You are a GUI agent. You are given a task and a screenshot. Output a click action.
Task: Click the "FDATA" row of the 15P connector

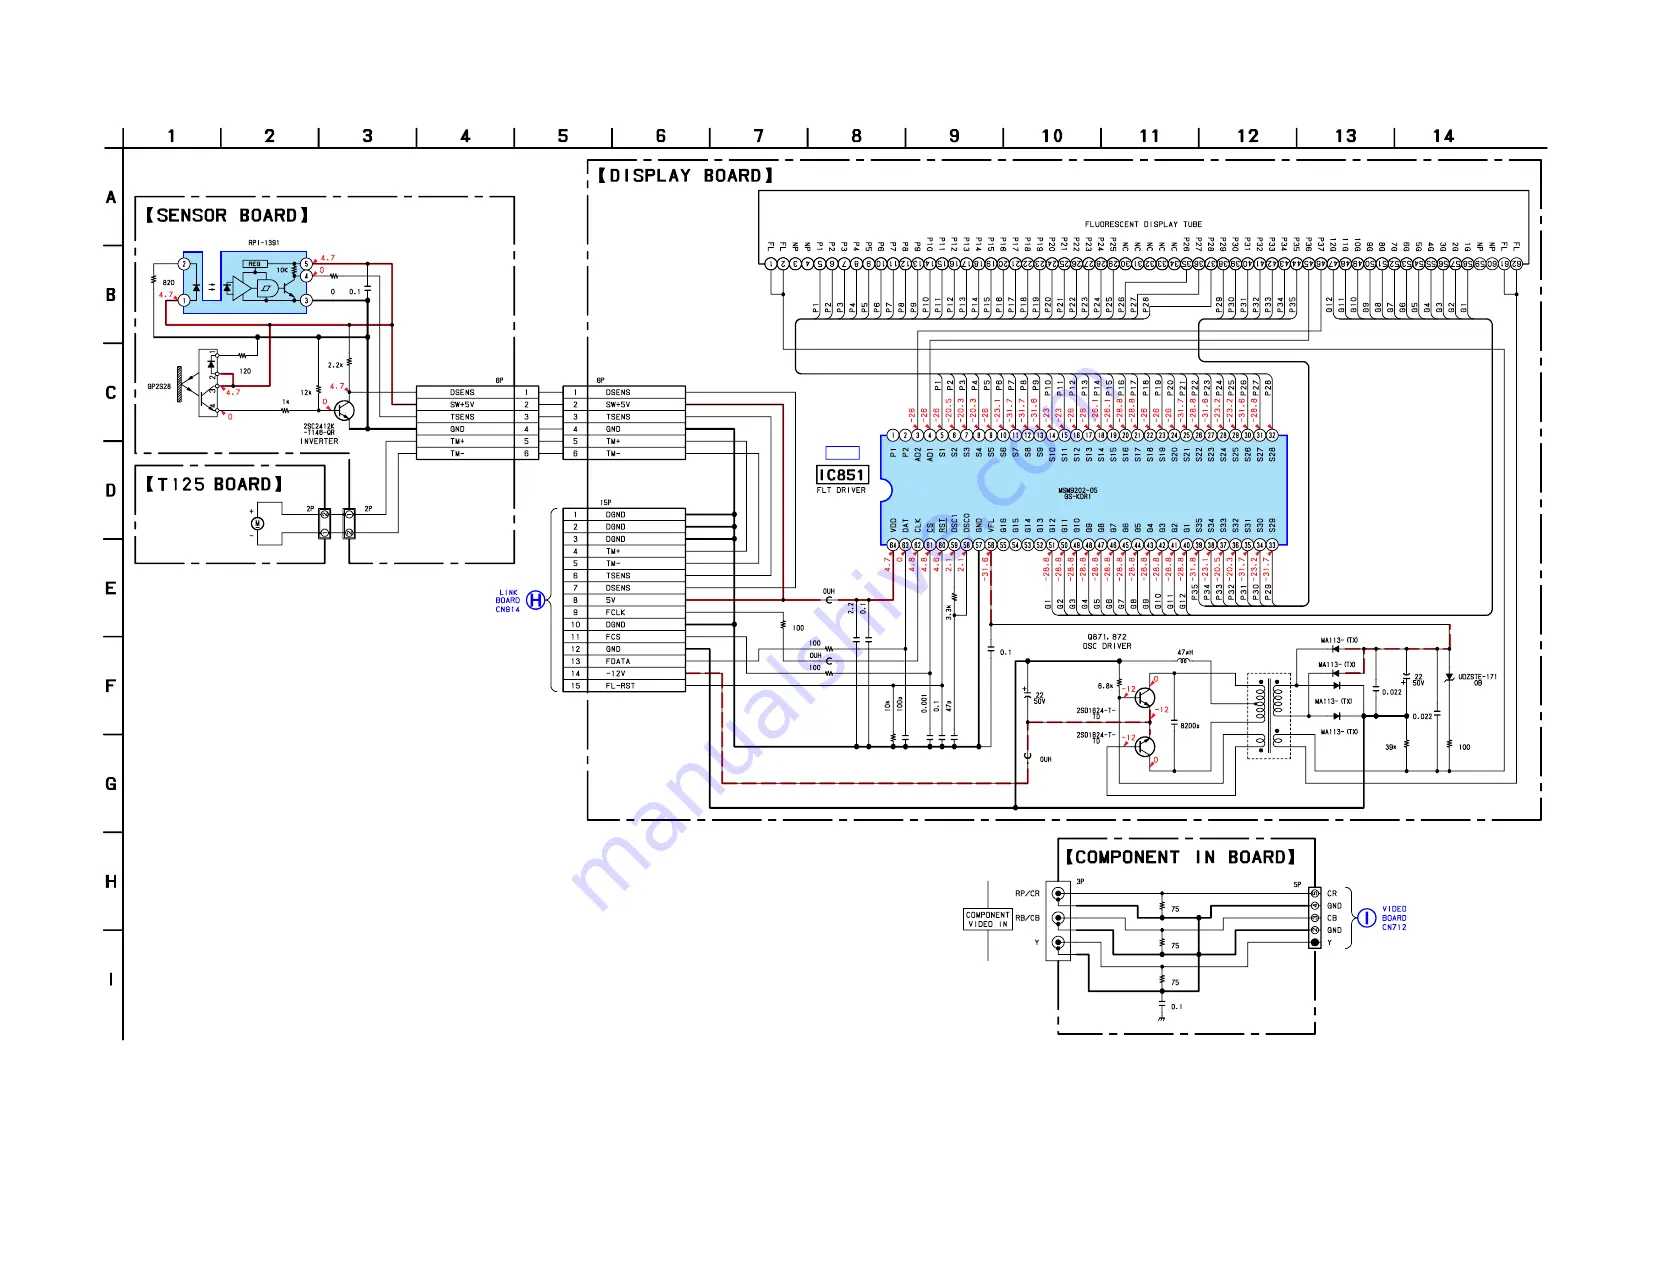[624, 661]
